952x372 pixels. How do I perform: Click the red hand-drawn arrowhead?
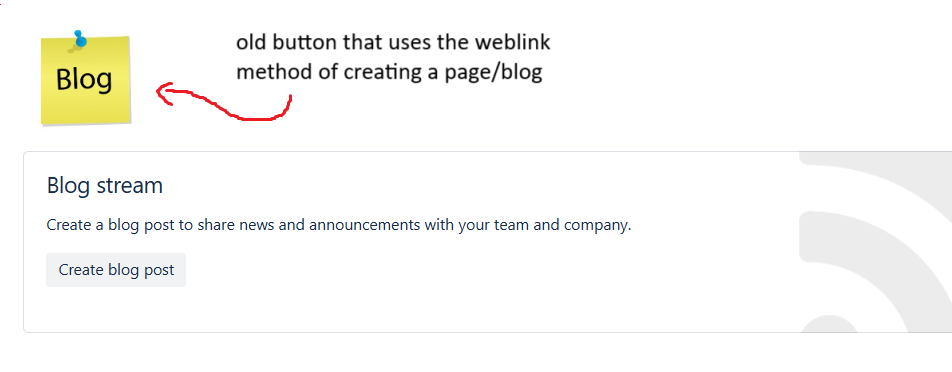165,93
